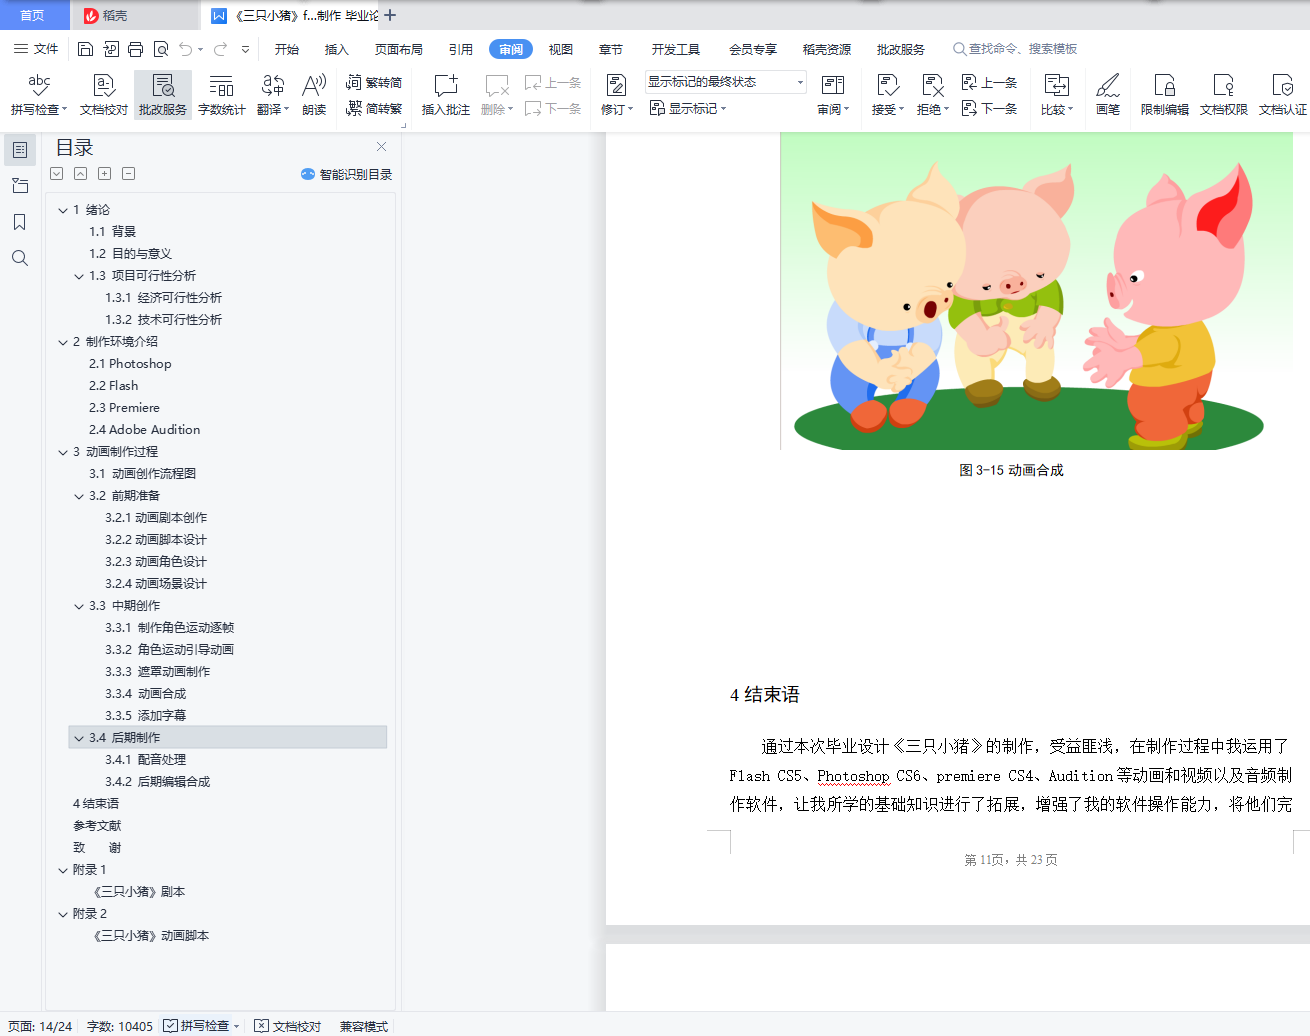
Task: Click the 文档认证 icon
Action: click(x=1283, y=95)
